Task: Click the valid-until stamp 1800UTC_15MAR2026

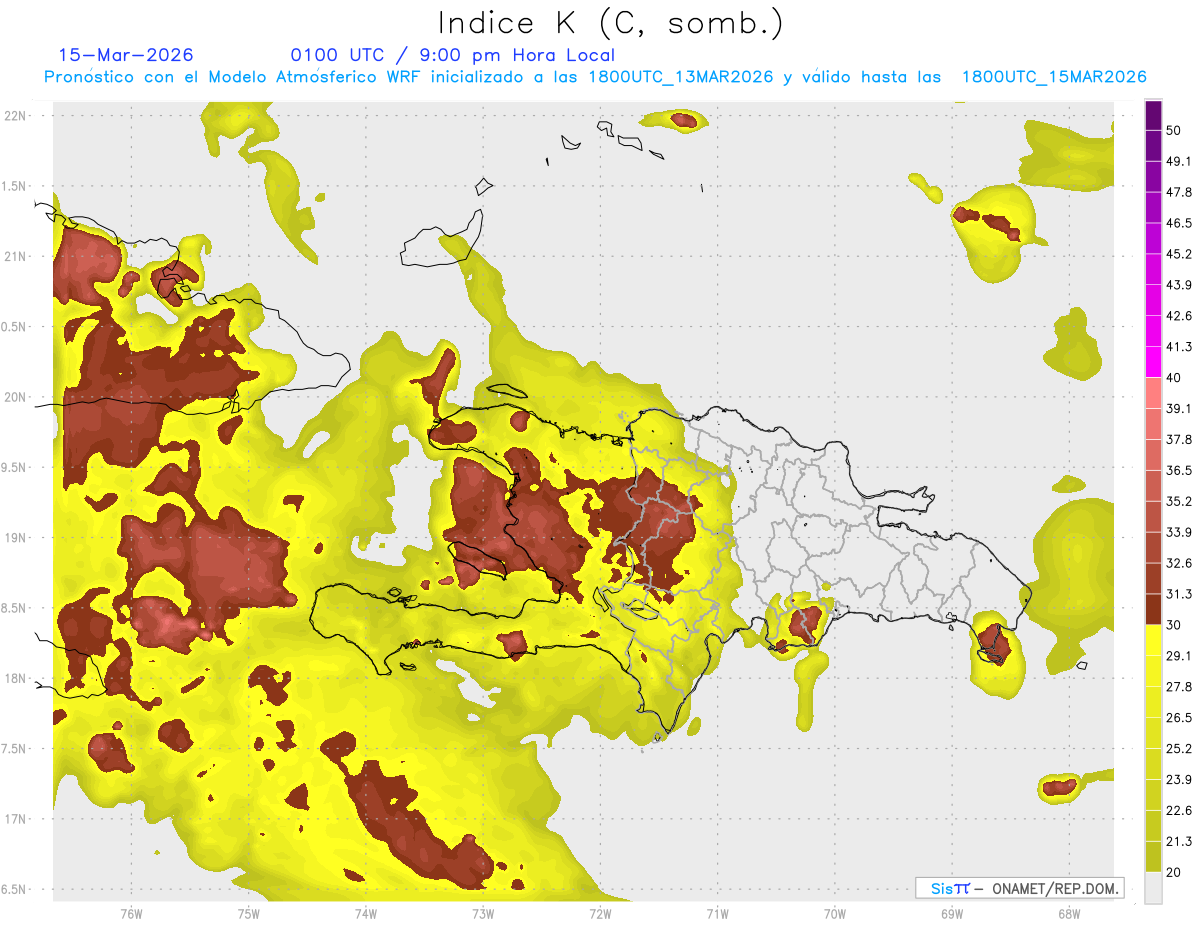Action: point(1053,77)
